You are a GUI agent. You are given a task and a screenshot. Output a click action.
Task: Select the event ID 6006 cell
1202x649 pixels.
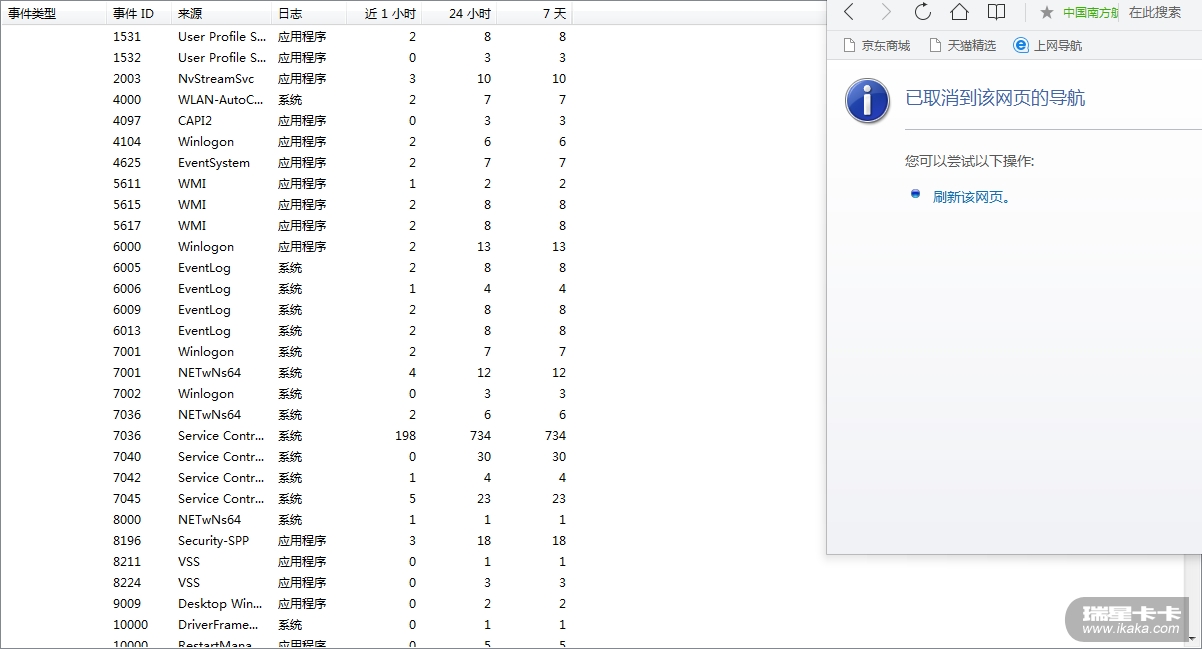[127, 288]
